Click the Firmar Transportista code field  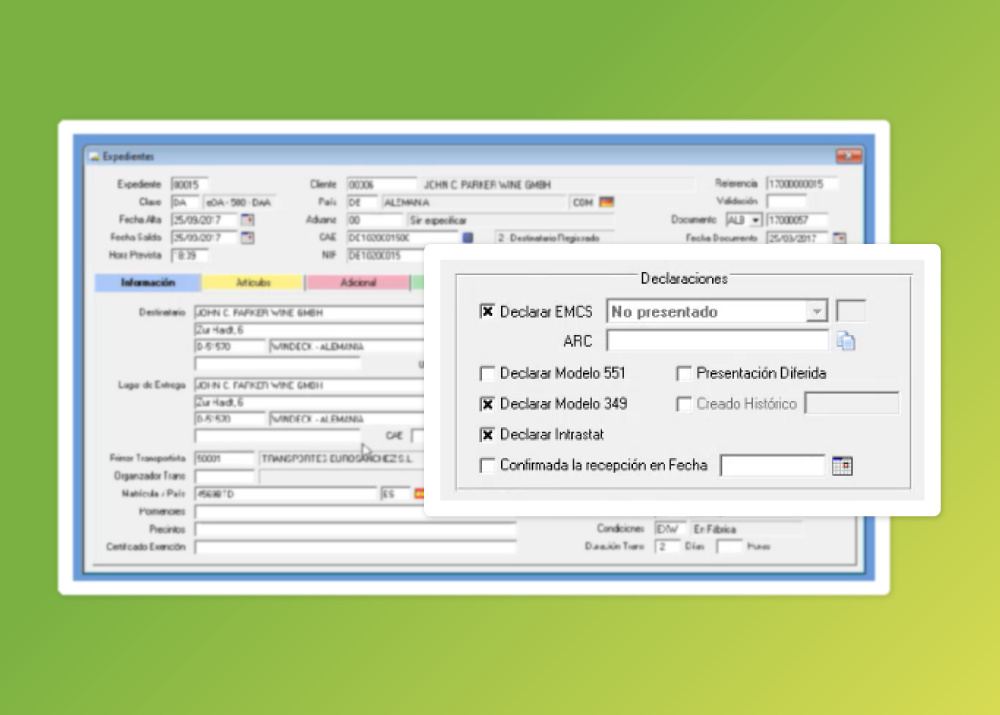click(x=224, y=459)
